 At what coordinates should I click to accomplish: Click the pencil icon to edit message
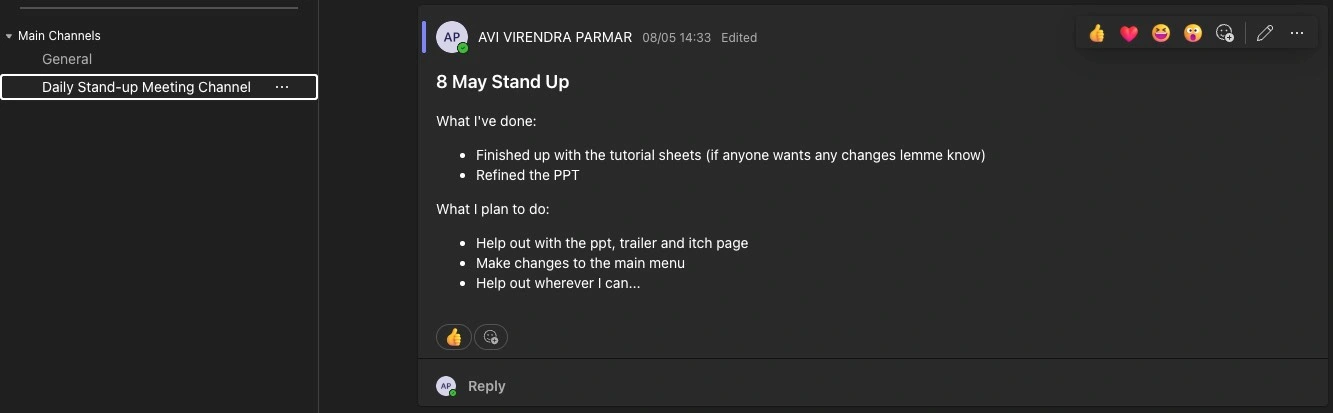[x=1265, y=34]
